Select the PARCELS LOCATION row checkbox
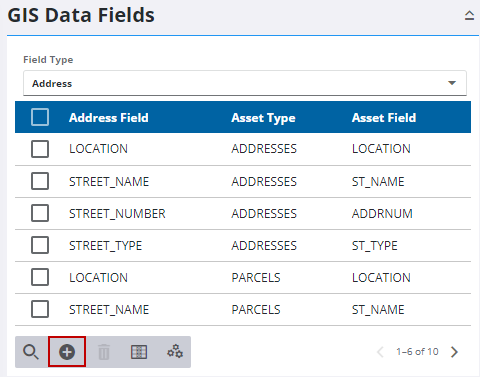This screenshot has height=377, width=480. (40, 277)
